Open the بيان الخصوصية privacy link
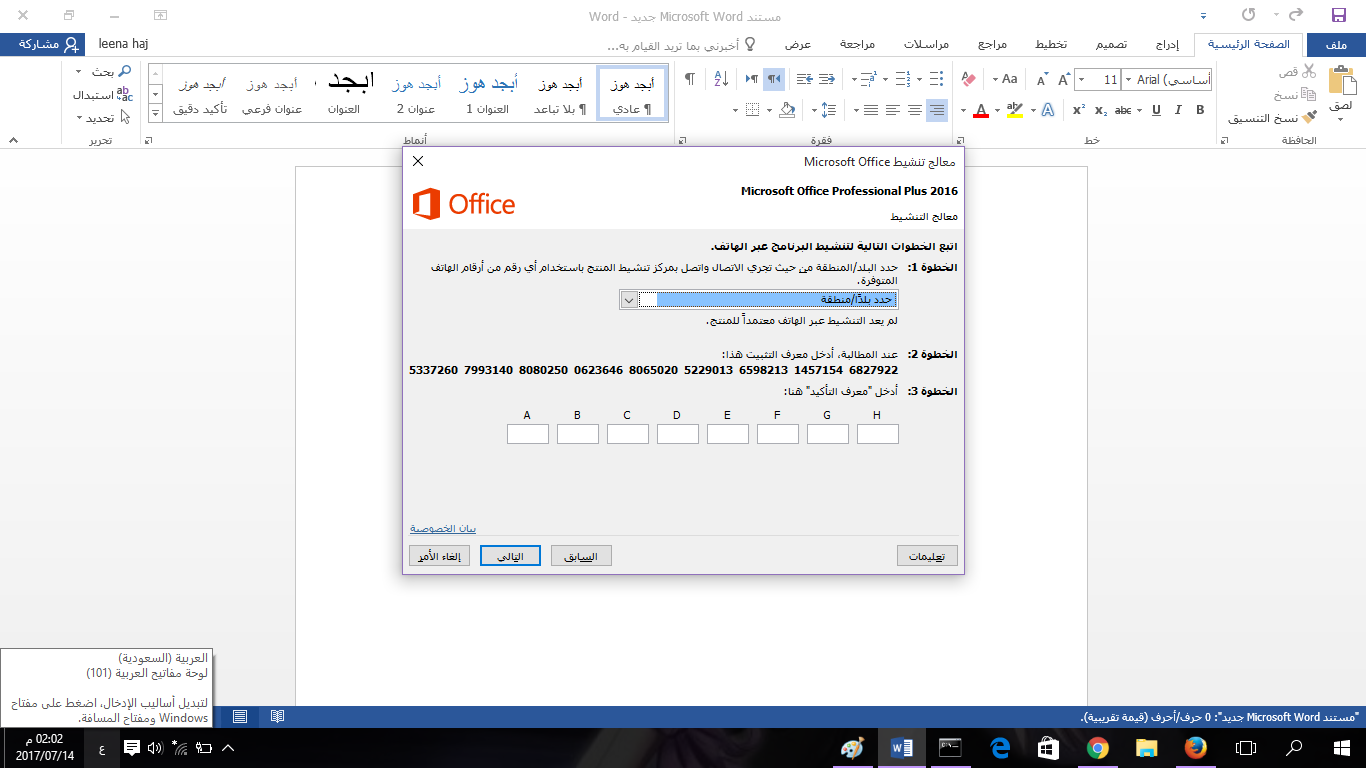The width and height of the screenshot is (1366, 768). 443,528
